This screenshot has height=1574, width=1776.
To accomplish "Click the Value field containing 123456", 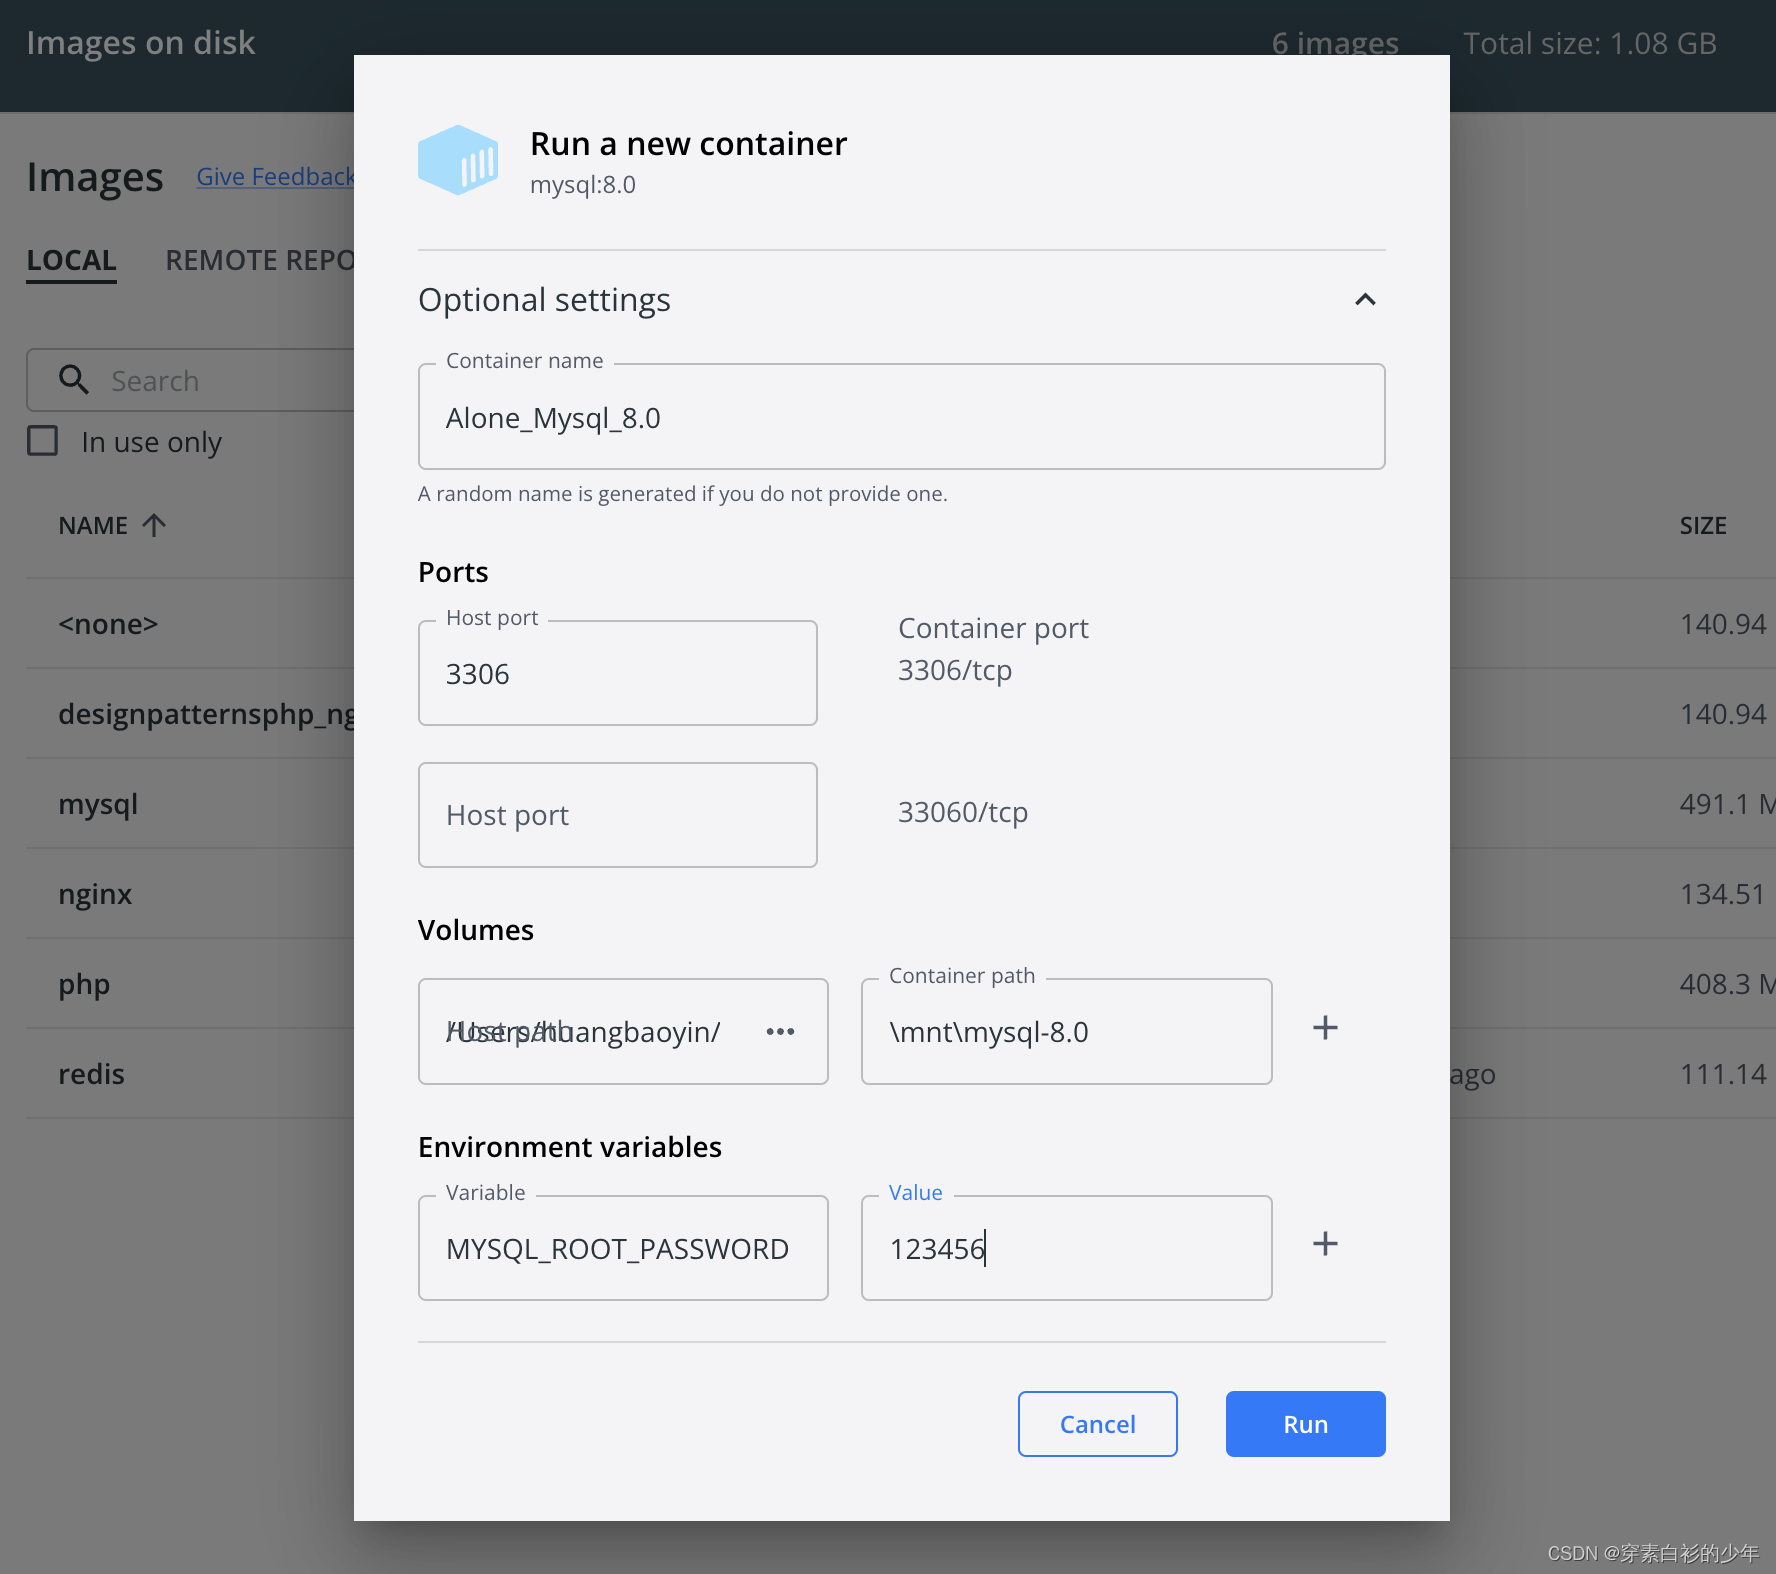I will pos(1066,1247).
